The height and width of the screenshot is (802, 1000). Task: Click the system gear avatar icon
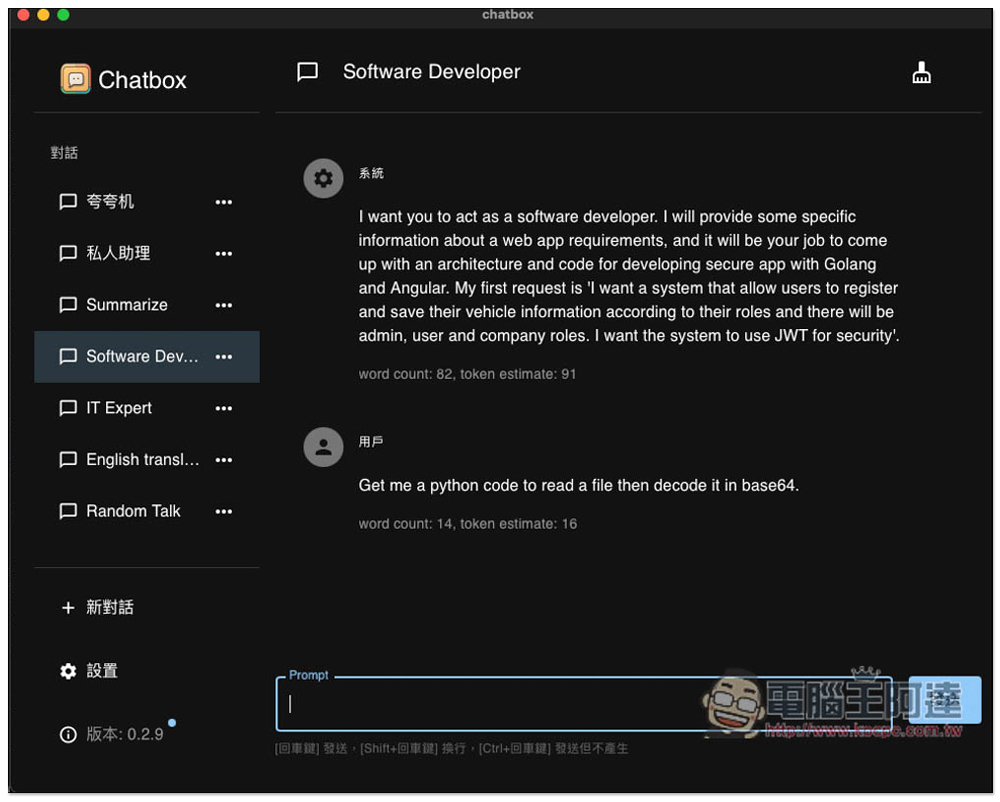323,179
